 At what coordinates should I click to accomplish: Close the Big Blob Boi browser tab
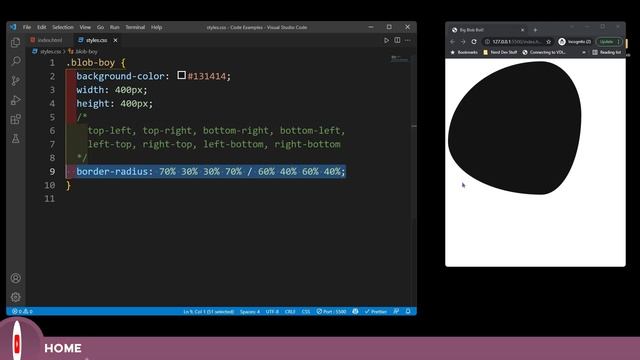tap(522, 30)
